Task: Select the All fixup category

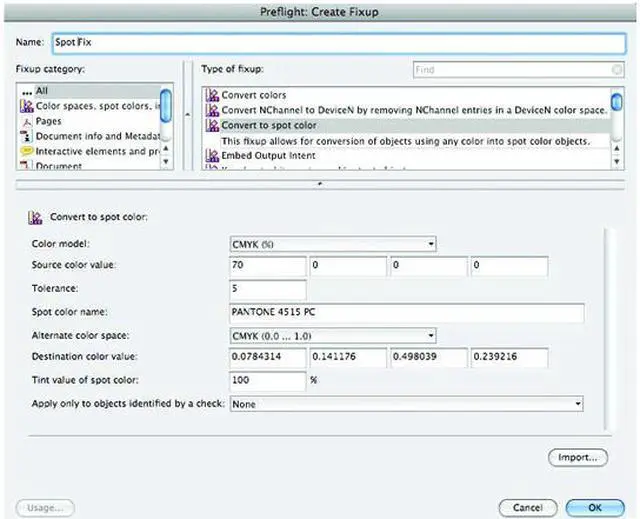Action: (89, 91)
